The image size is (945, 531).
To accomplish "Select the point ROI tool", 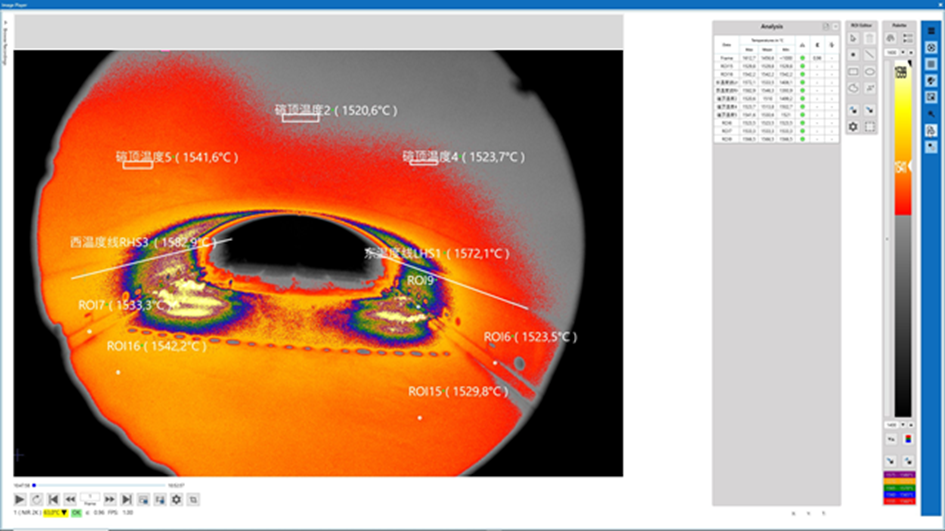I will 853,55.
